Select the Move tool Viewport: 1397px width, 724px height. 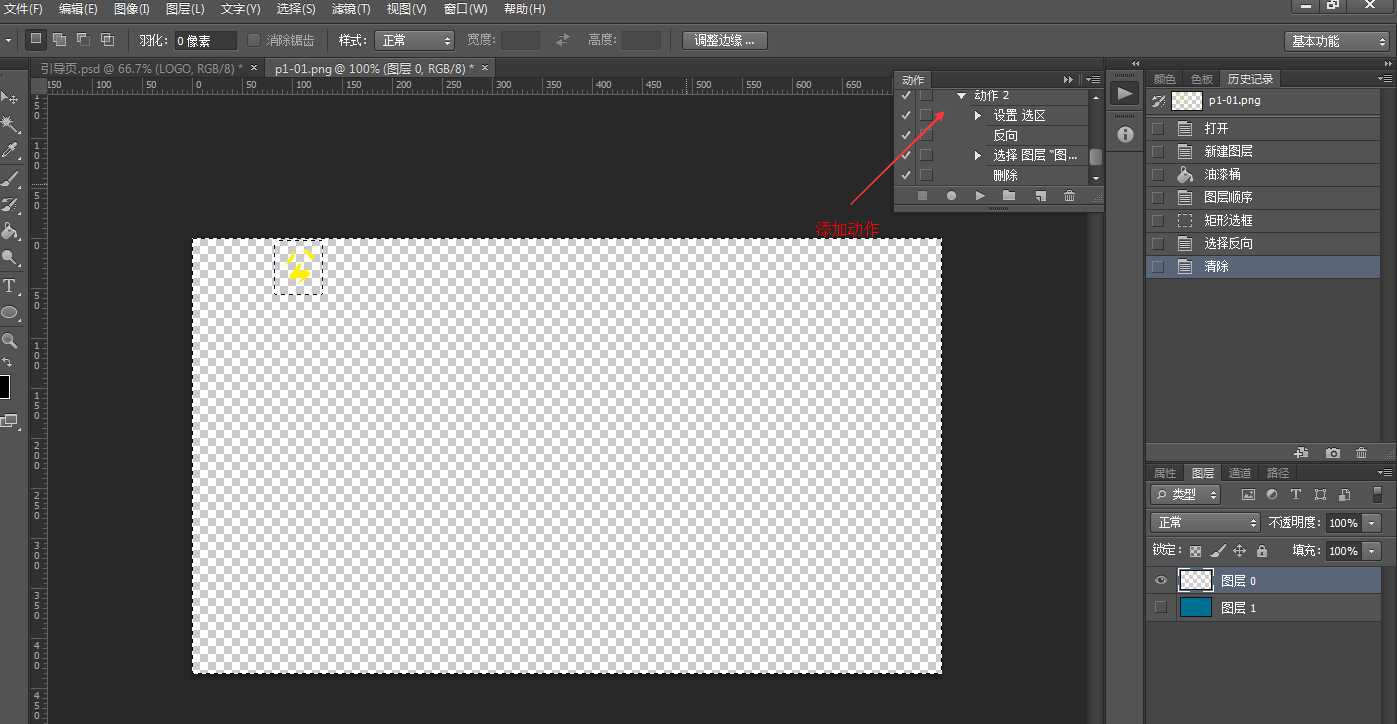point(9,98)
